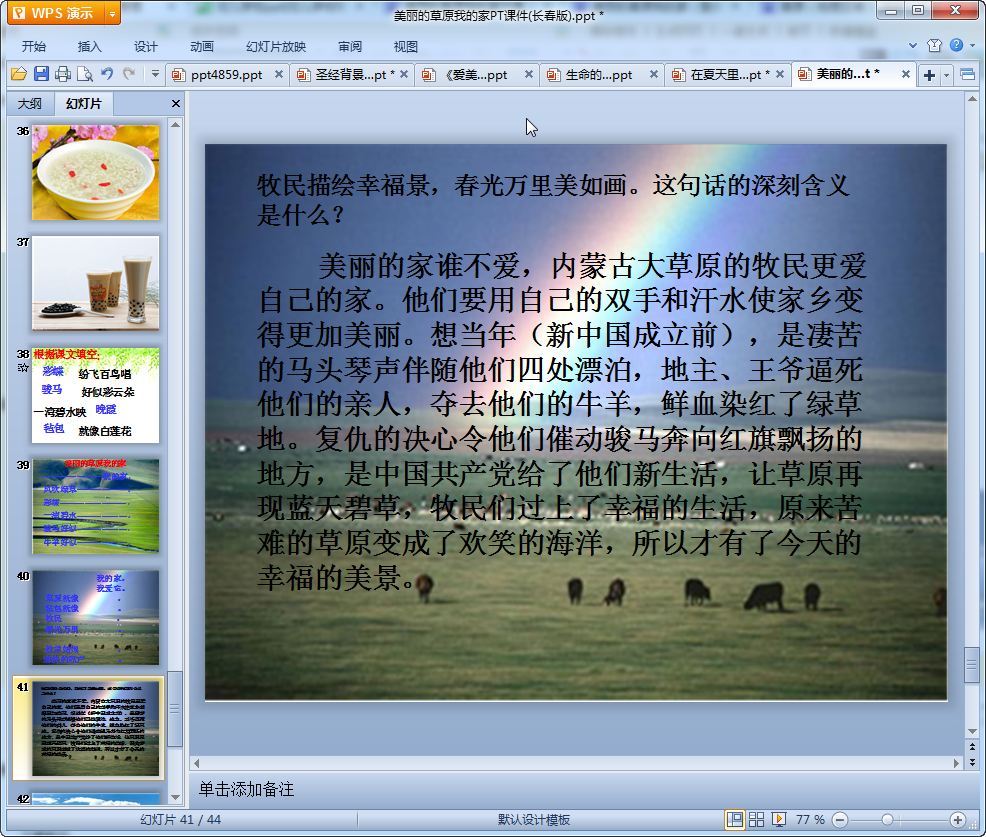
Task: Click the zoom slider handle
Action: point(887,820)
